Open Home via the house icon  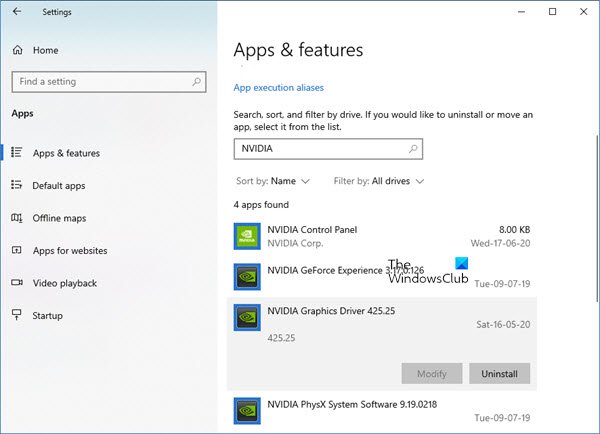[18, 50]
